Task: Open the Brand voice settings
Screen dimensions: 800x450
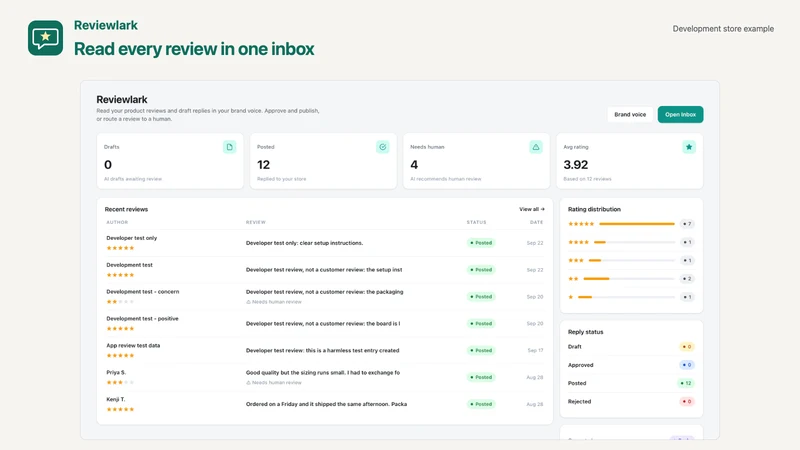Action: [x=630, y=114]
